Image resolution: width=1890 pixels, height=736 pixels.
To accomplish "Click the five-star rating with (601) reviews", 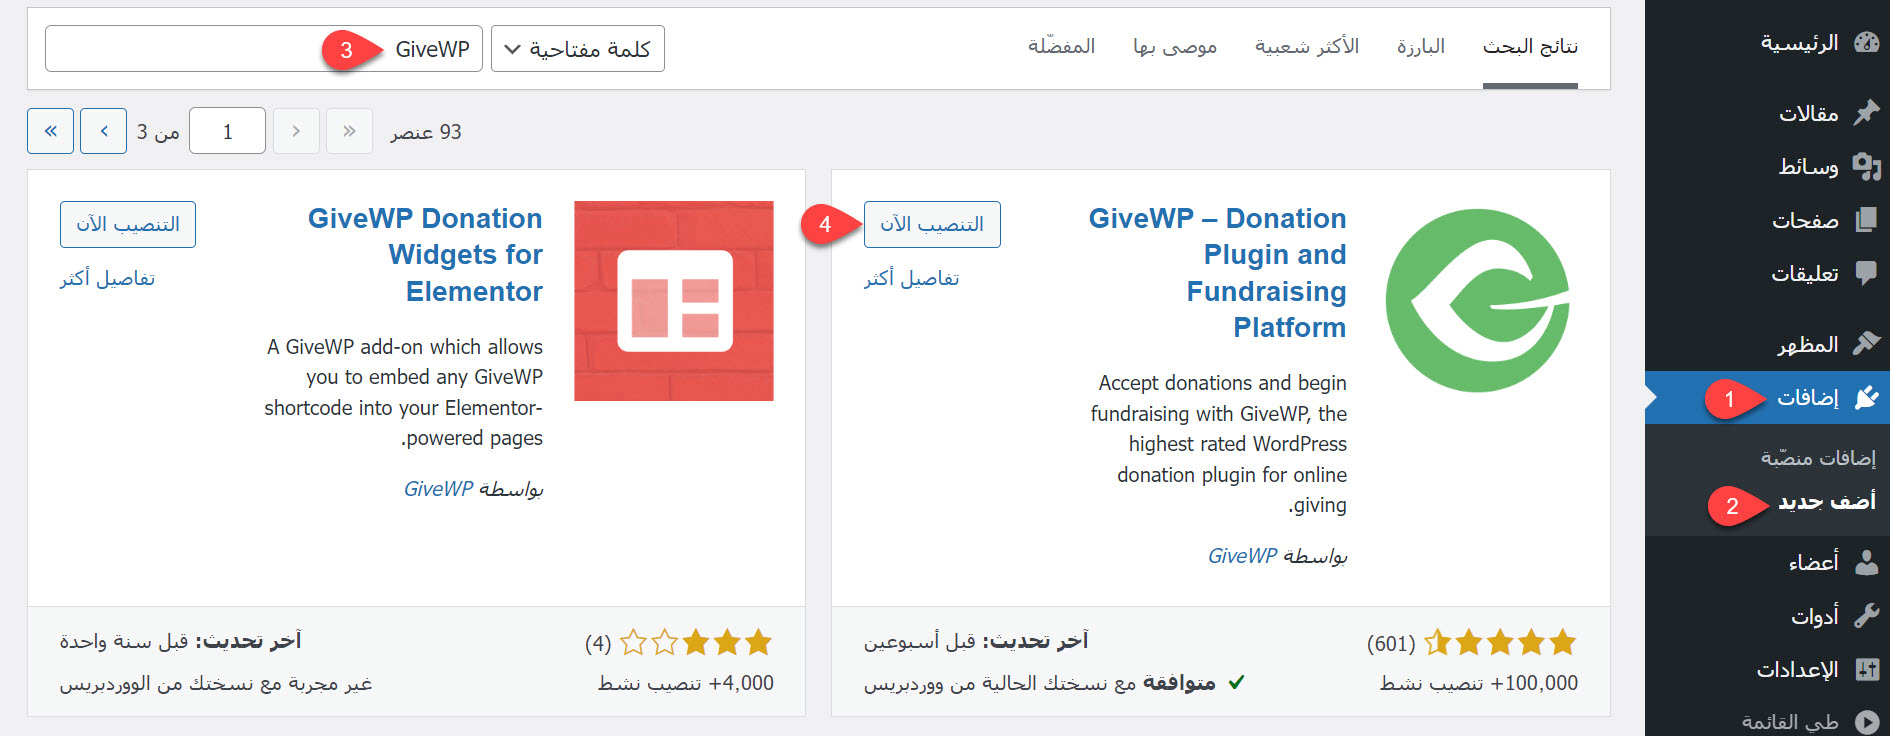I will click(x=1498, y=643).
